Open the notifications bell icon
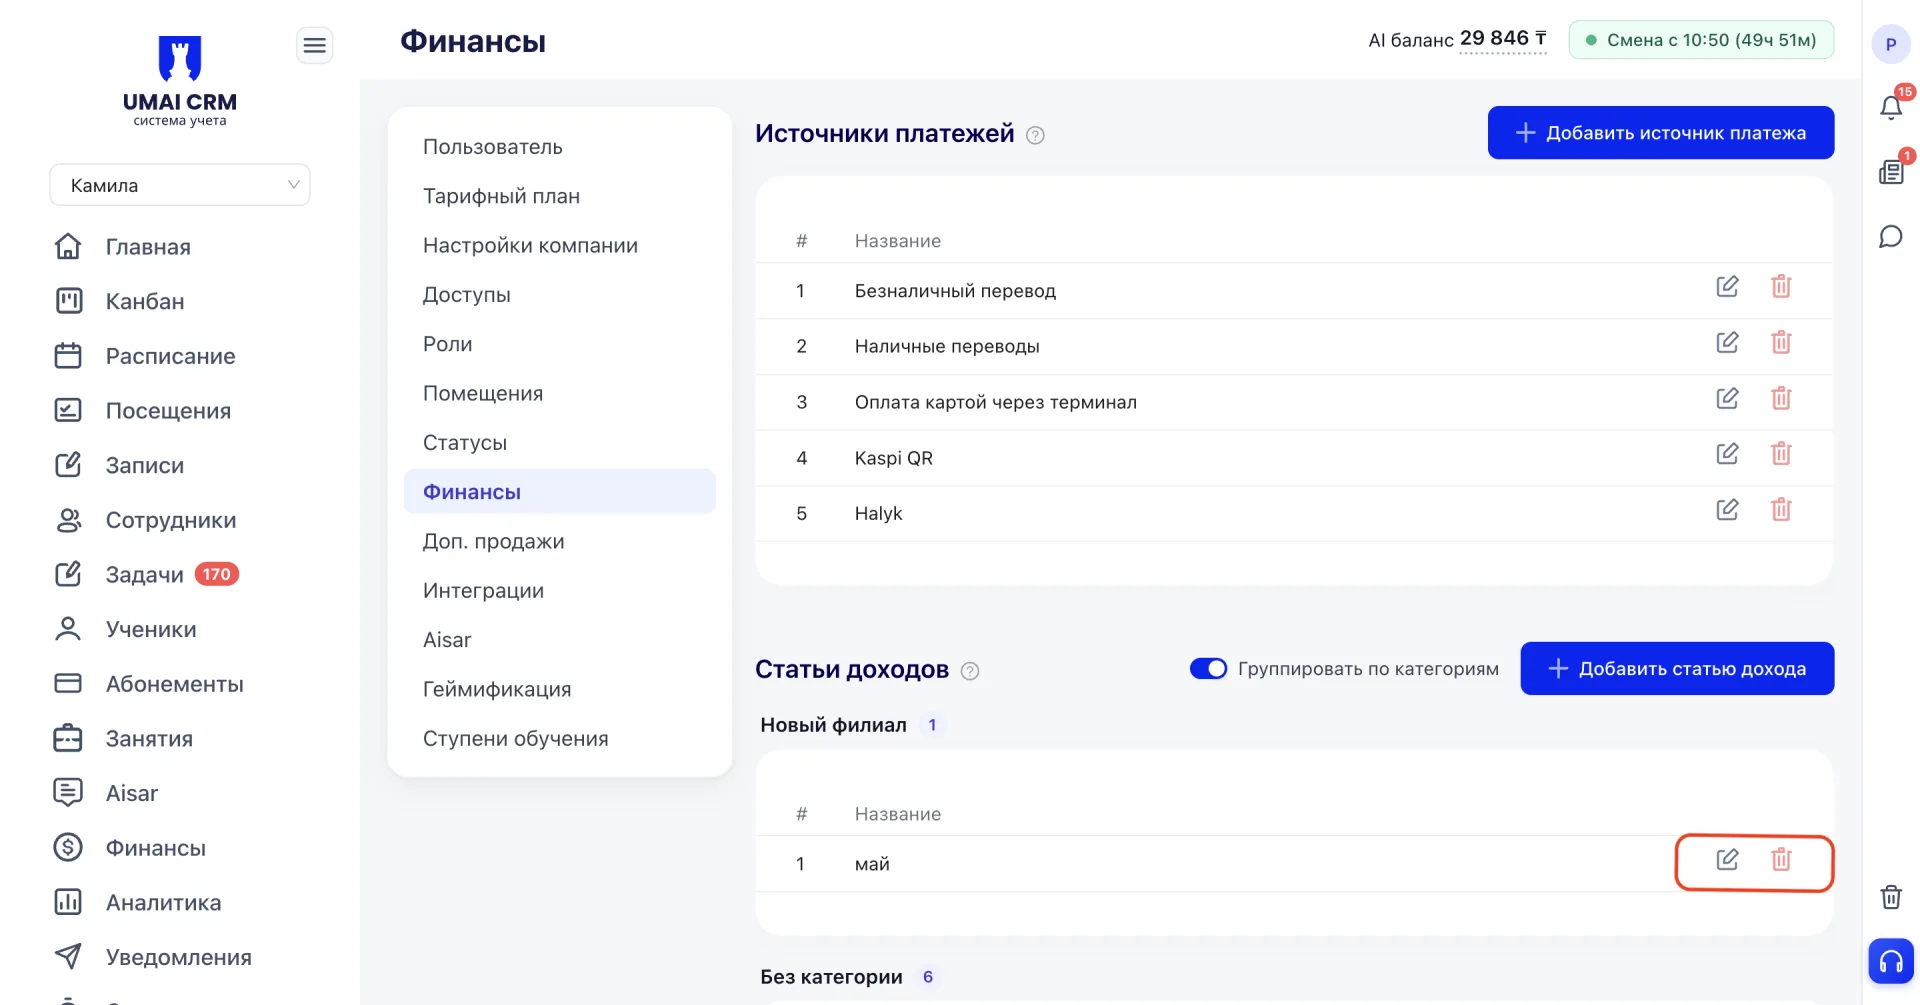This screenshot has width=1920, height=1005. point(1890,107)
